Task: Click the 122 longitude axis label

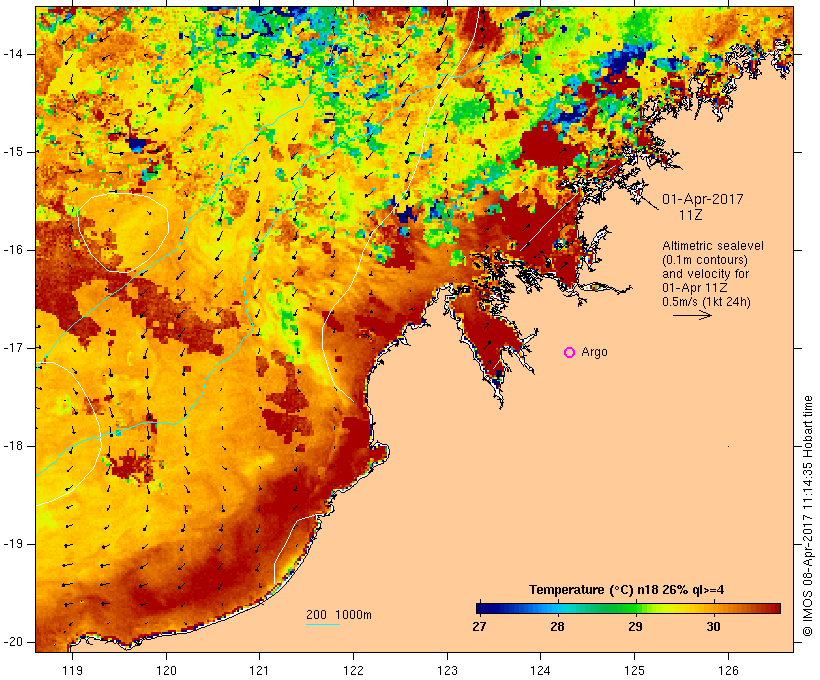Action: (x=354, y=670)
